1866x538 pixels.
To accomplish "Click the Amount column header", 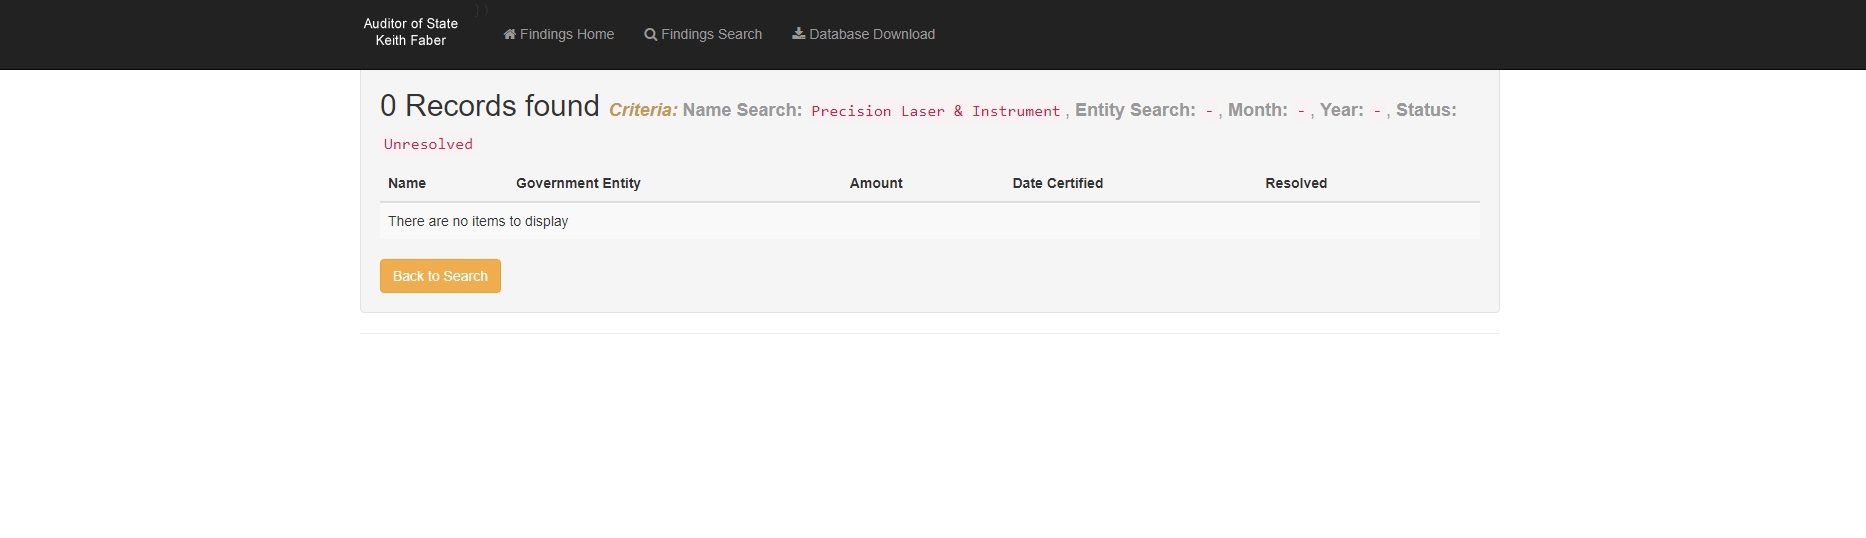I will coord(876,183).
